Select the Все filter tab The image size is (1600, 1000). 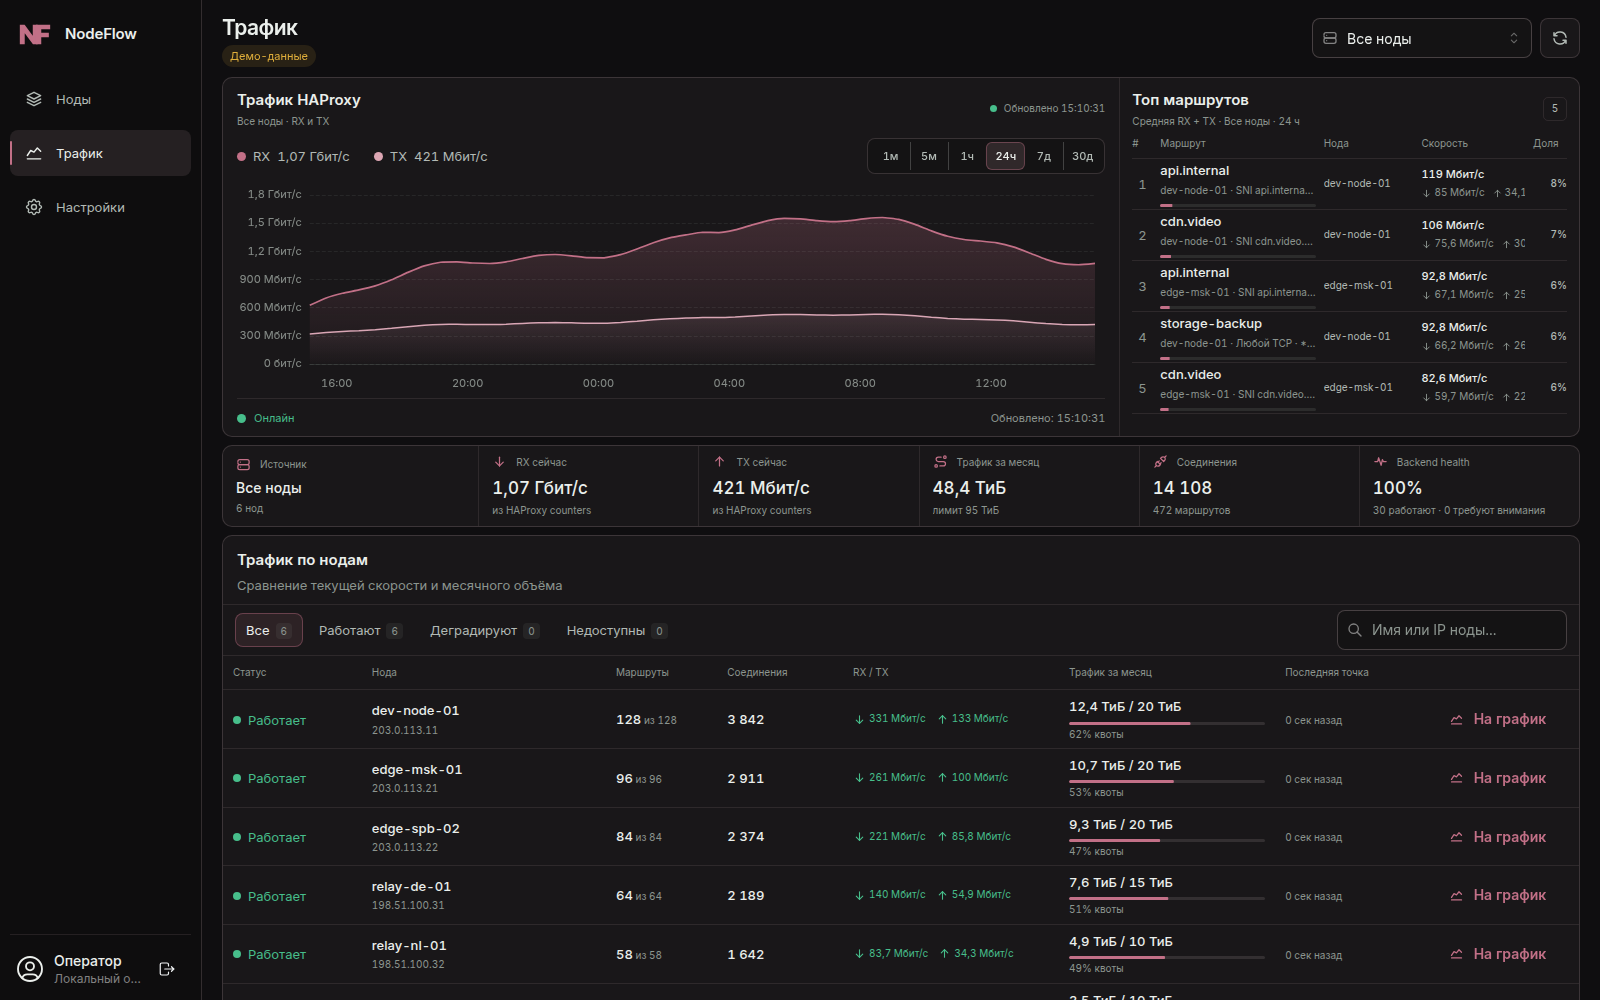268,630
